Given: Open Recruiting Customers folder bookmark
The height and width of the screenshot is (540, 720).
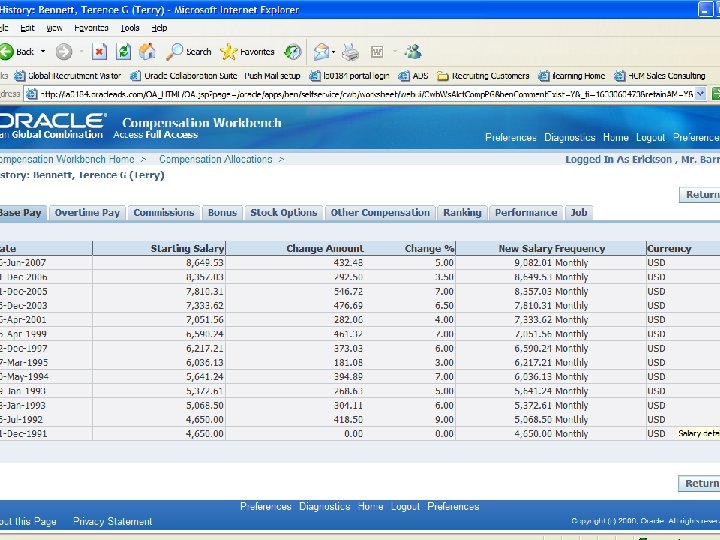Looking at the screenshot, I should [483, 76].
